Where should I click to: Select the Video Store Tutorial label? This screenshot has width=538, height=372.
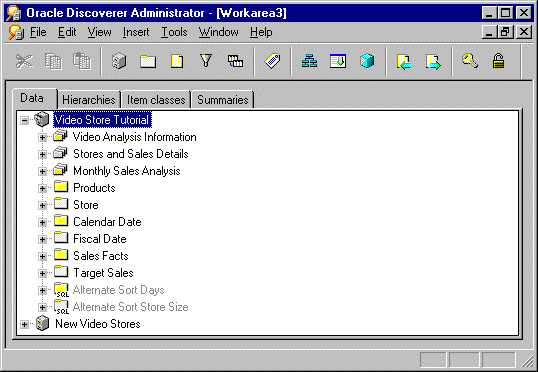click(x=102, y=120)
